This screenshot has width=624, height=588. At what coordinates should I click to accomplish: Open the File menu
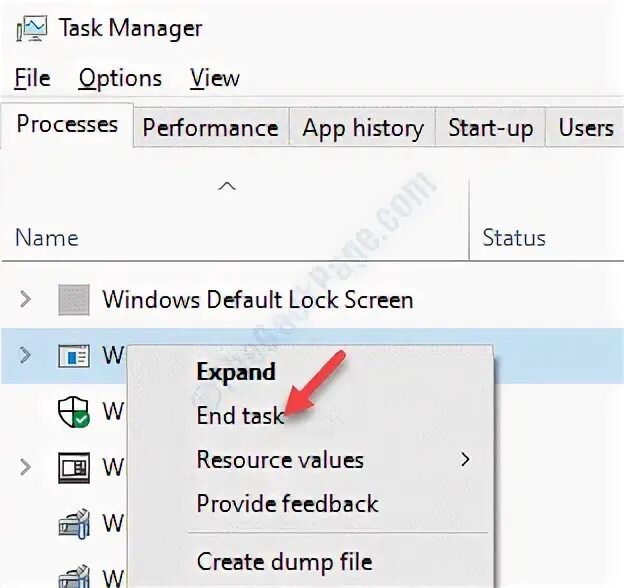[33, 78]
